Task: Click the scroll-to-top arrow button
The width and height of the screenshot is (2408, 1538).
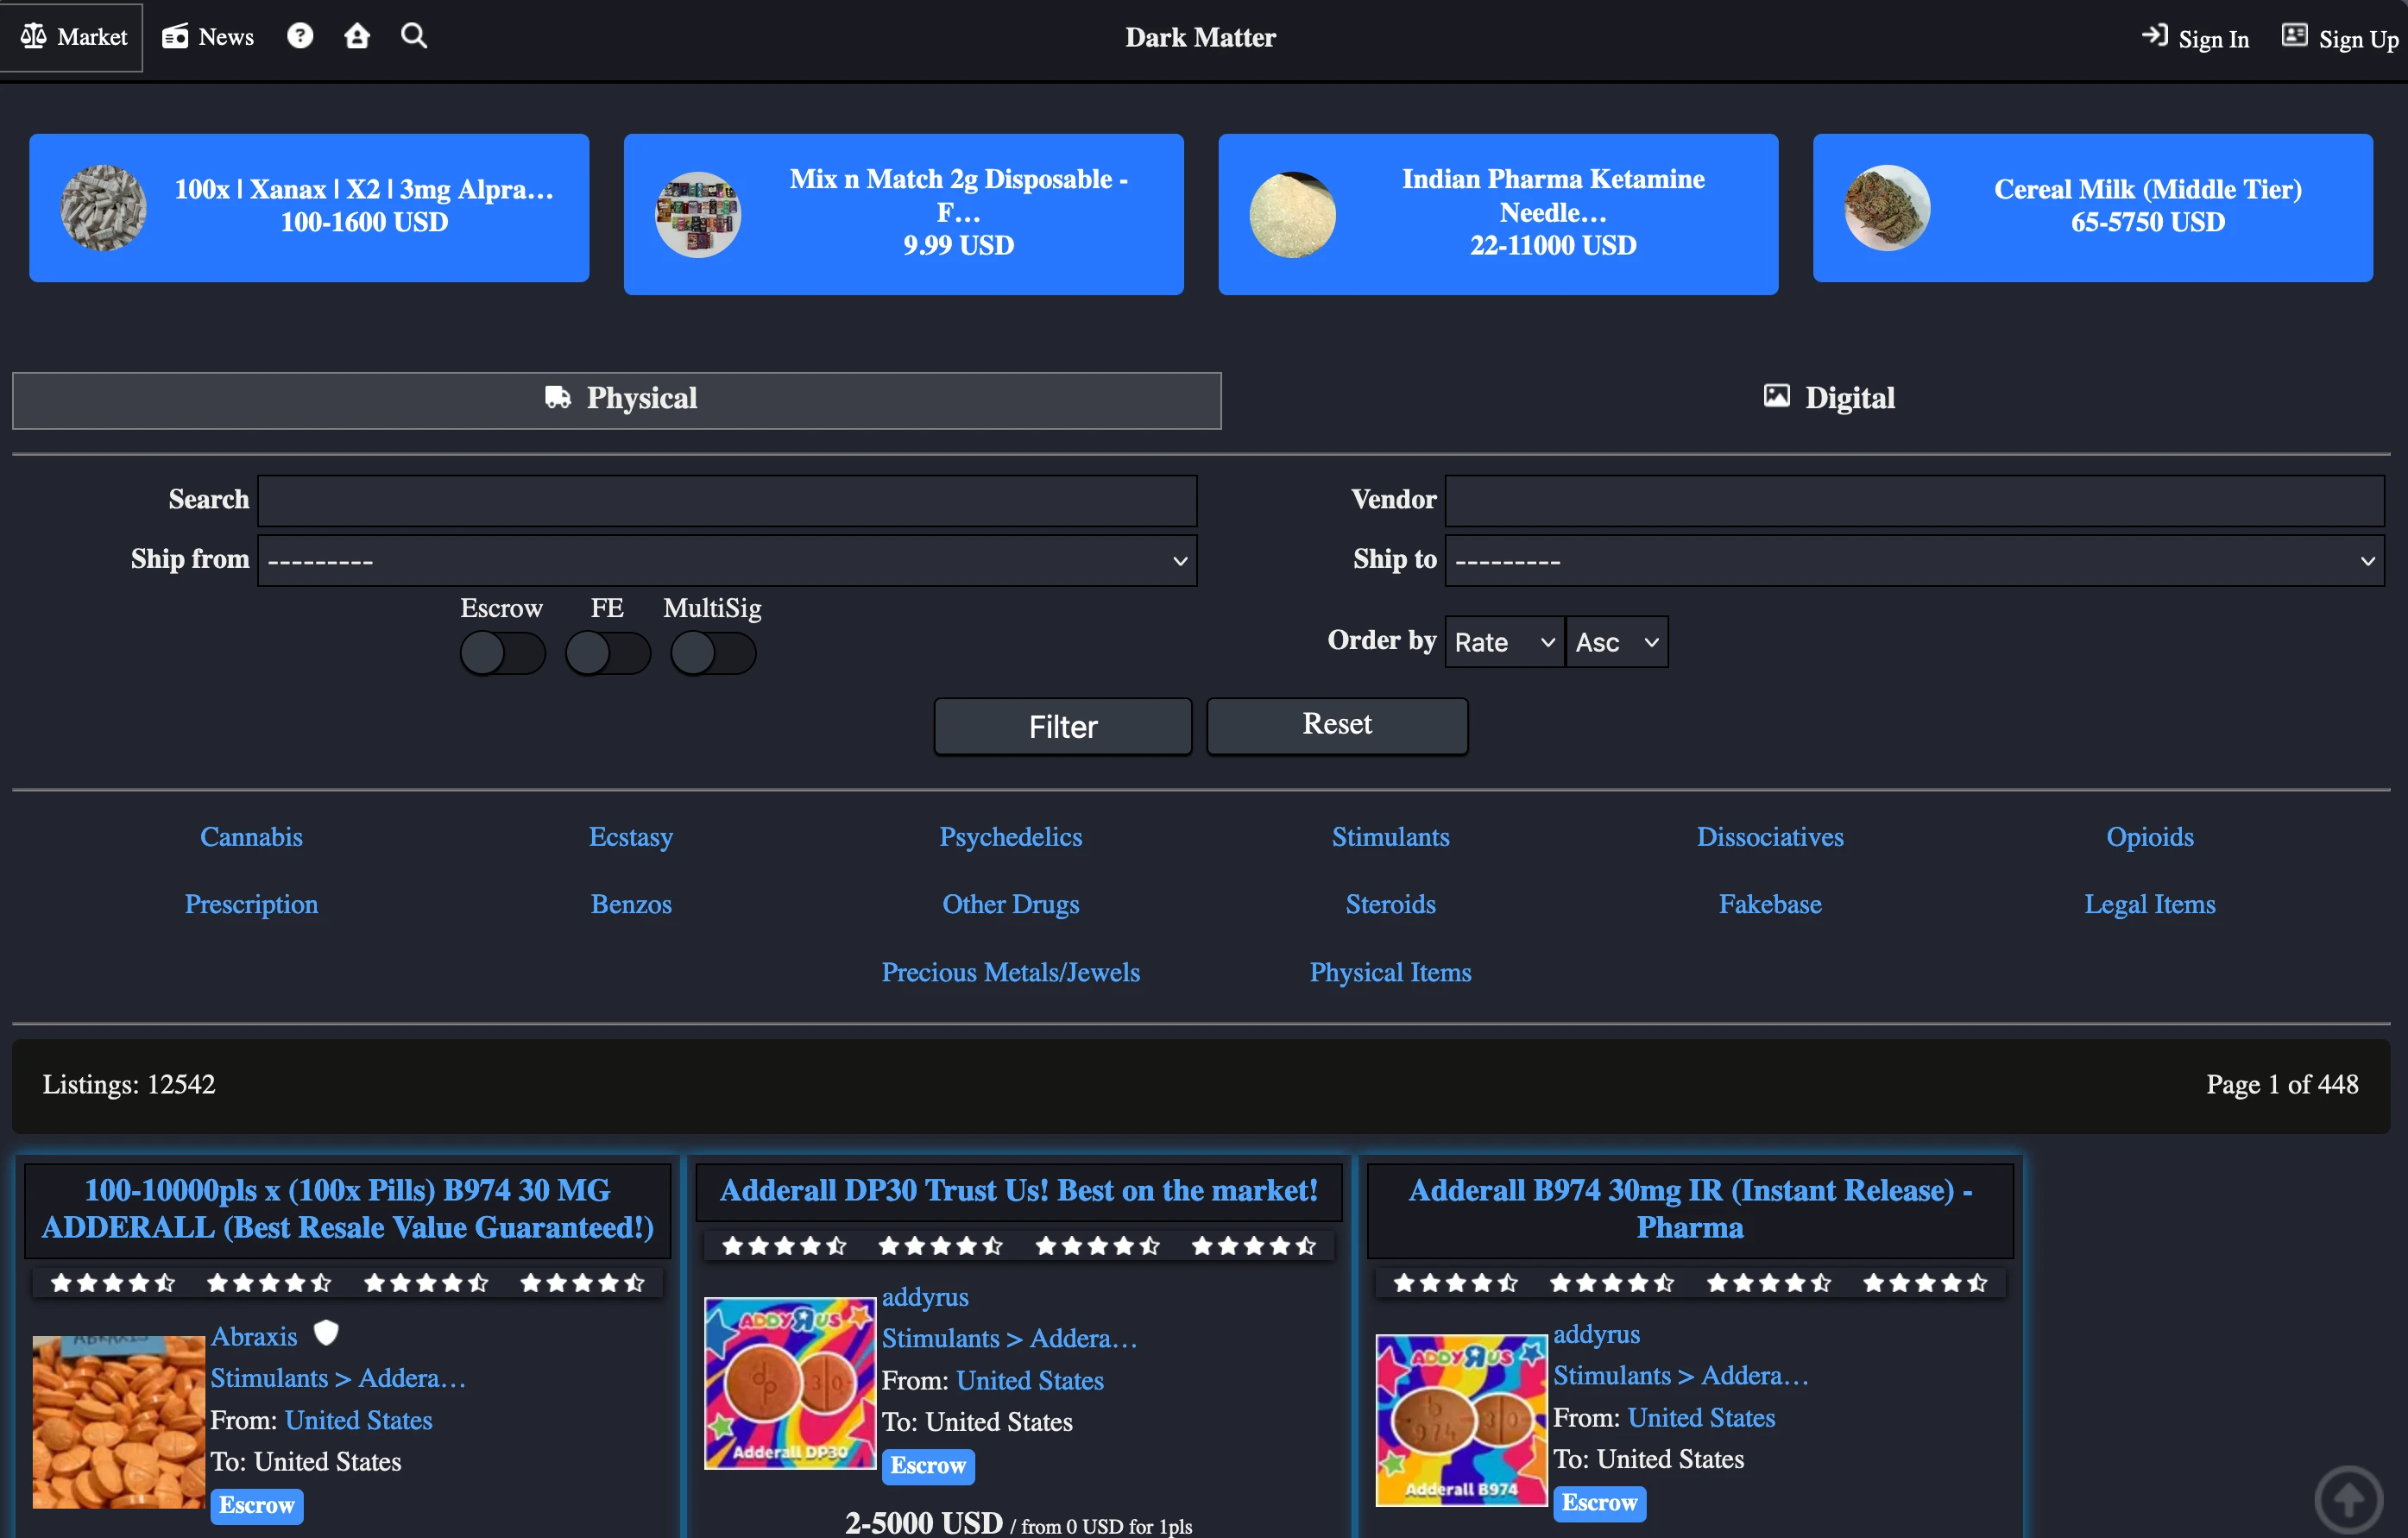Action: pyautogui.click(x=2350, y=1498)
